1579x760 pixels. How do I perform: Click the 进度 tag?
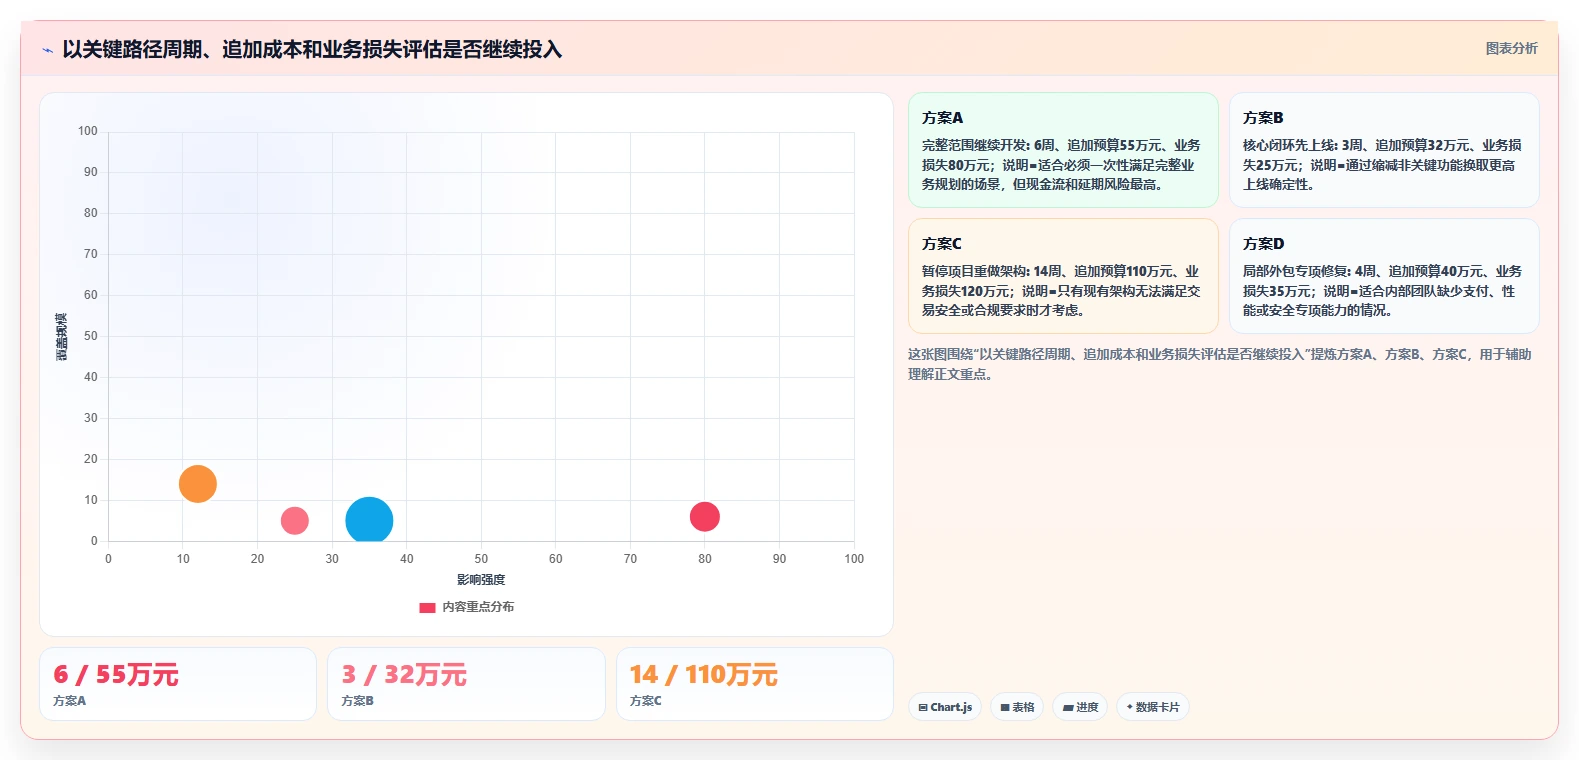pyautogui.click(x=1080, y=707)
